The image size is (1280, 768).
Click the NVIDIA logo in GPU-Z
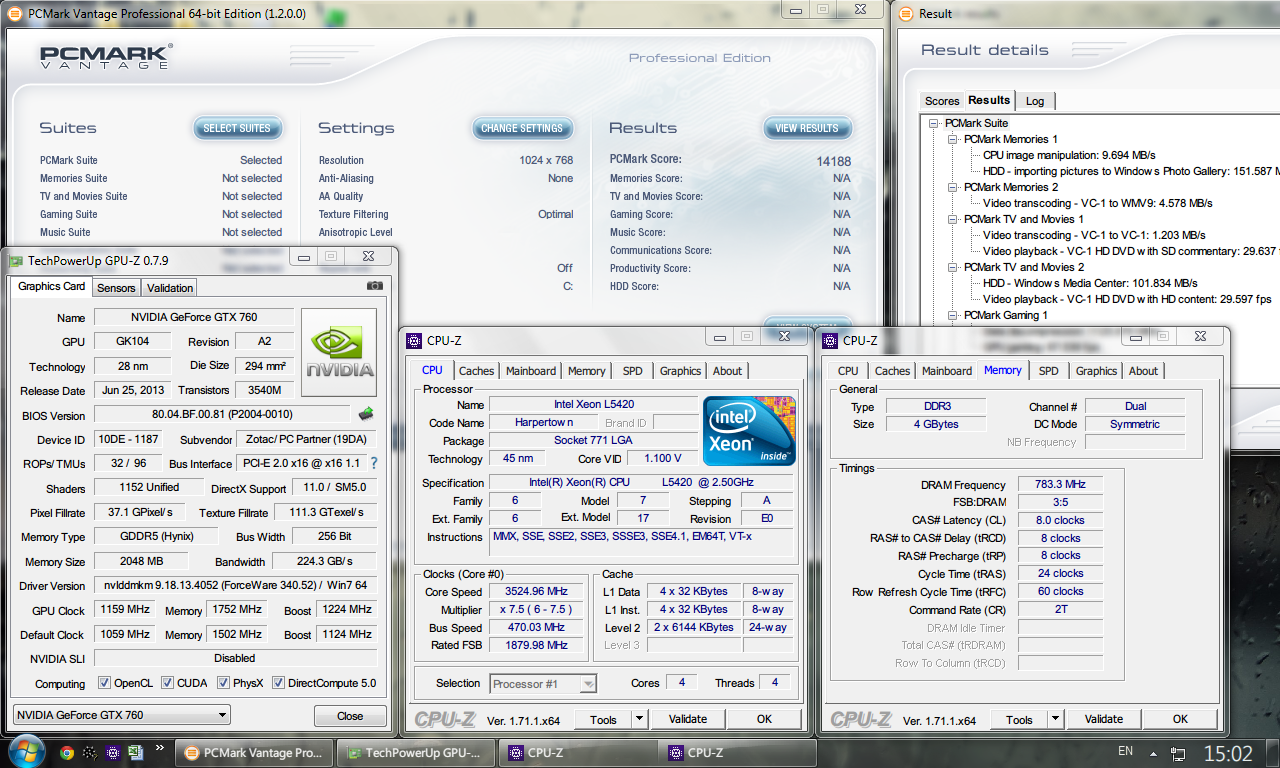(x=339, y=352)
